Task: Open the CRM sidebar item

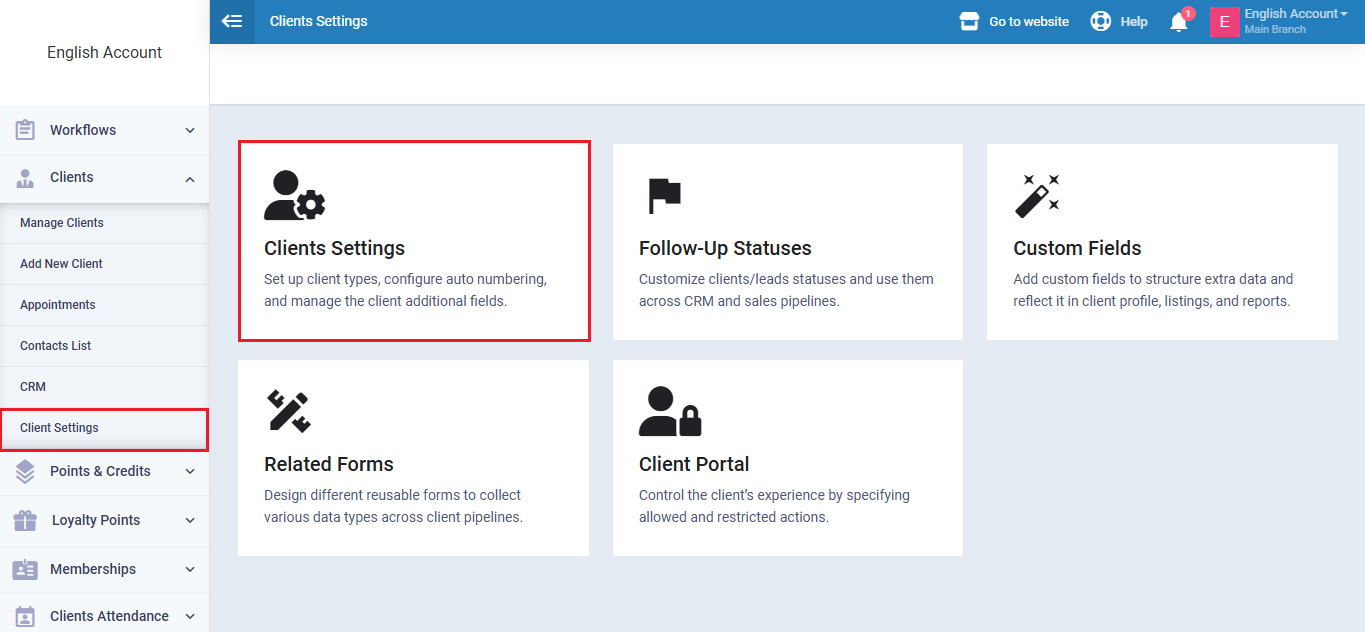Action: pos(33,387)
